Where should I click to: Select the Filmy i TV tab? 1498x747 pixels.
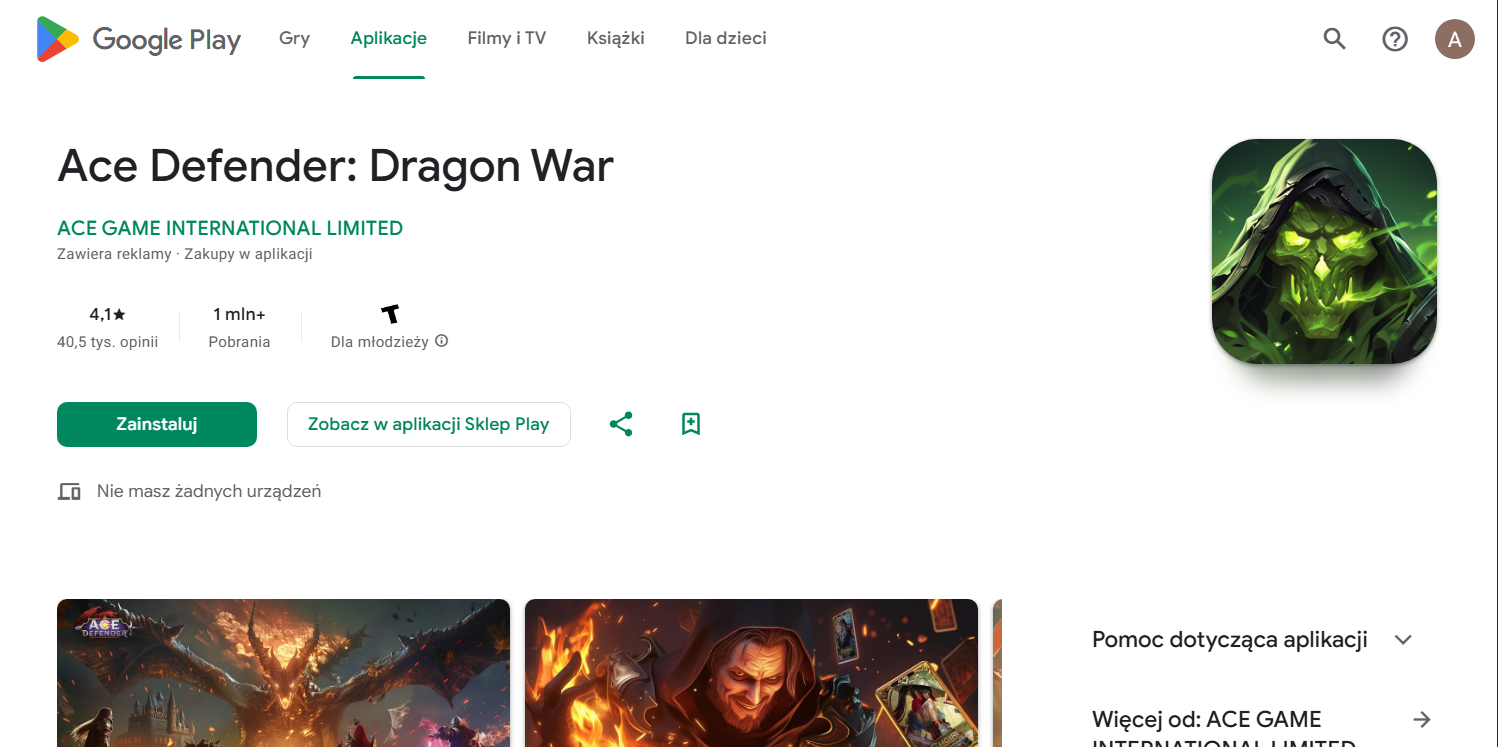point(506,39)
